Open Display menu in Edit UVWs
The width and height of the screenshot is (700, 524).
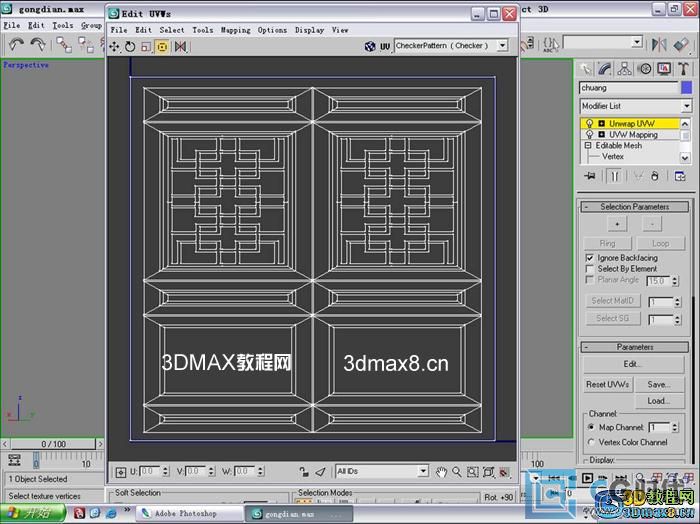(309, 30)
